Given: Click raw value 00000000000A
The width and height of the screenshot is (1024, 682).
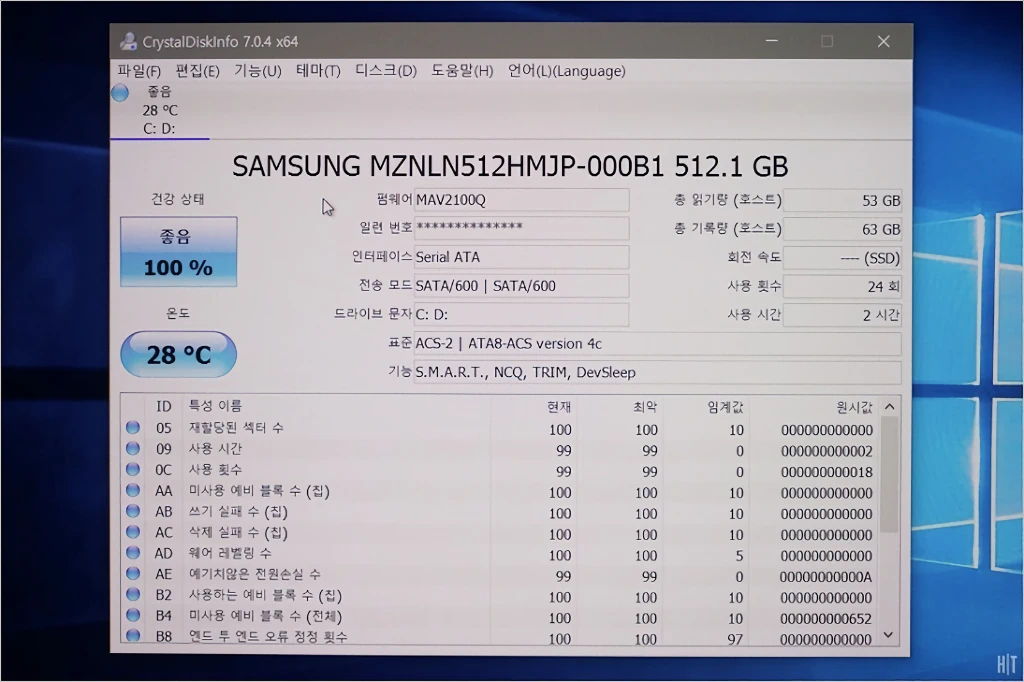Looking at the screenshot, I should [x=826, y=577].
